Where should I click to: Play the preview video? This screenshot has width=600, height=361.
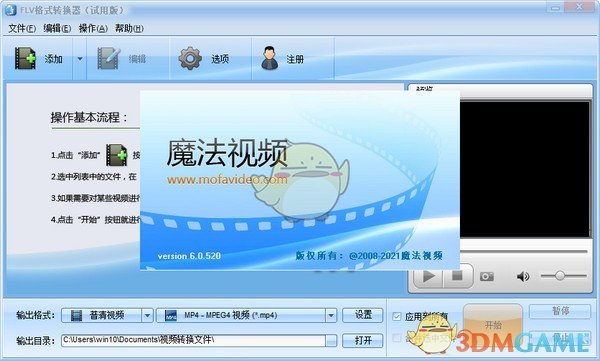pos(429,276)
